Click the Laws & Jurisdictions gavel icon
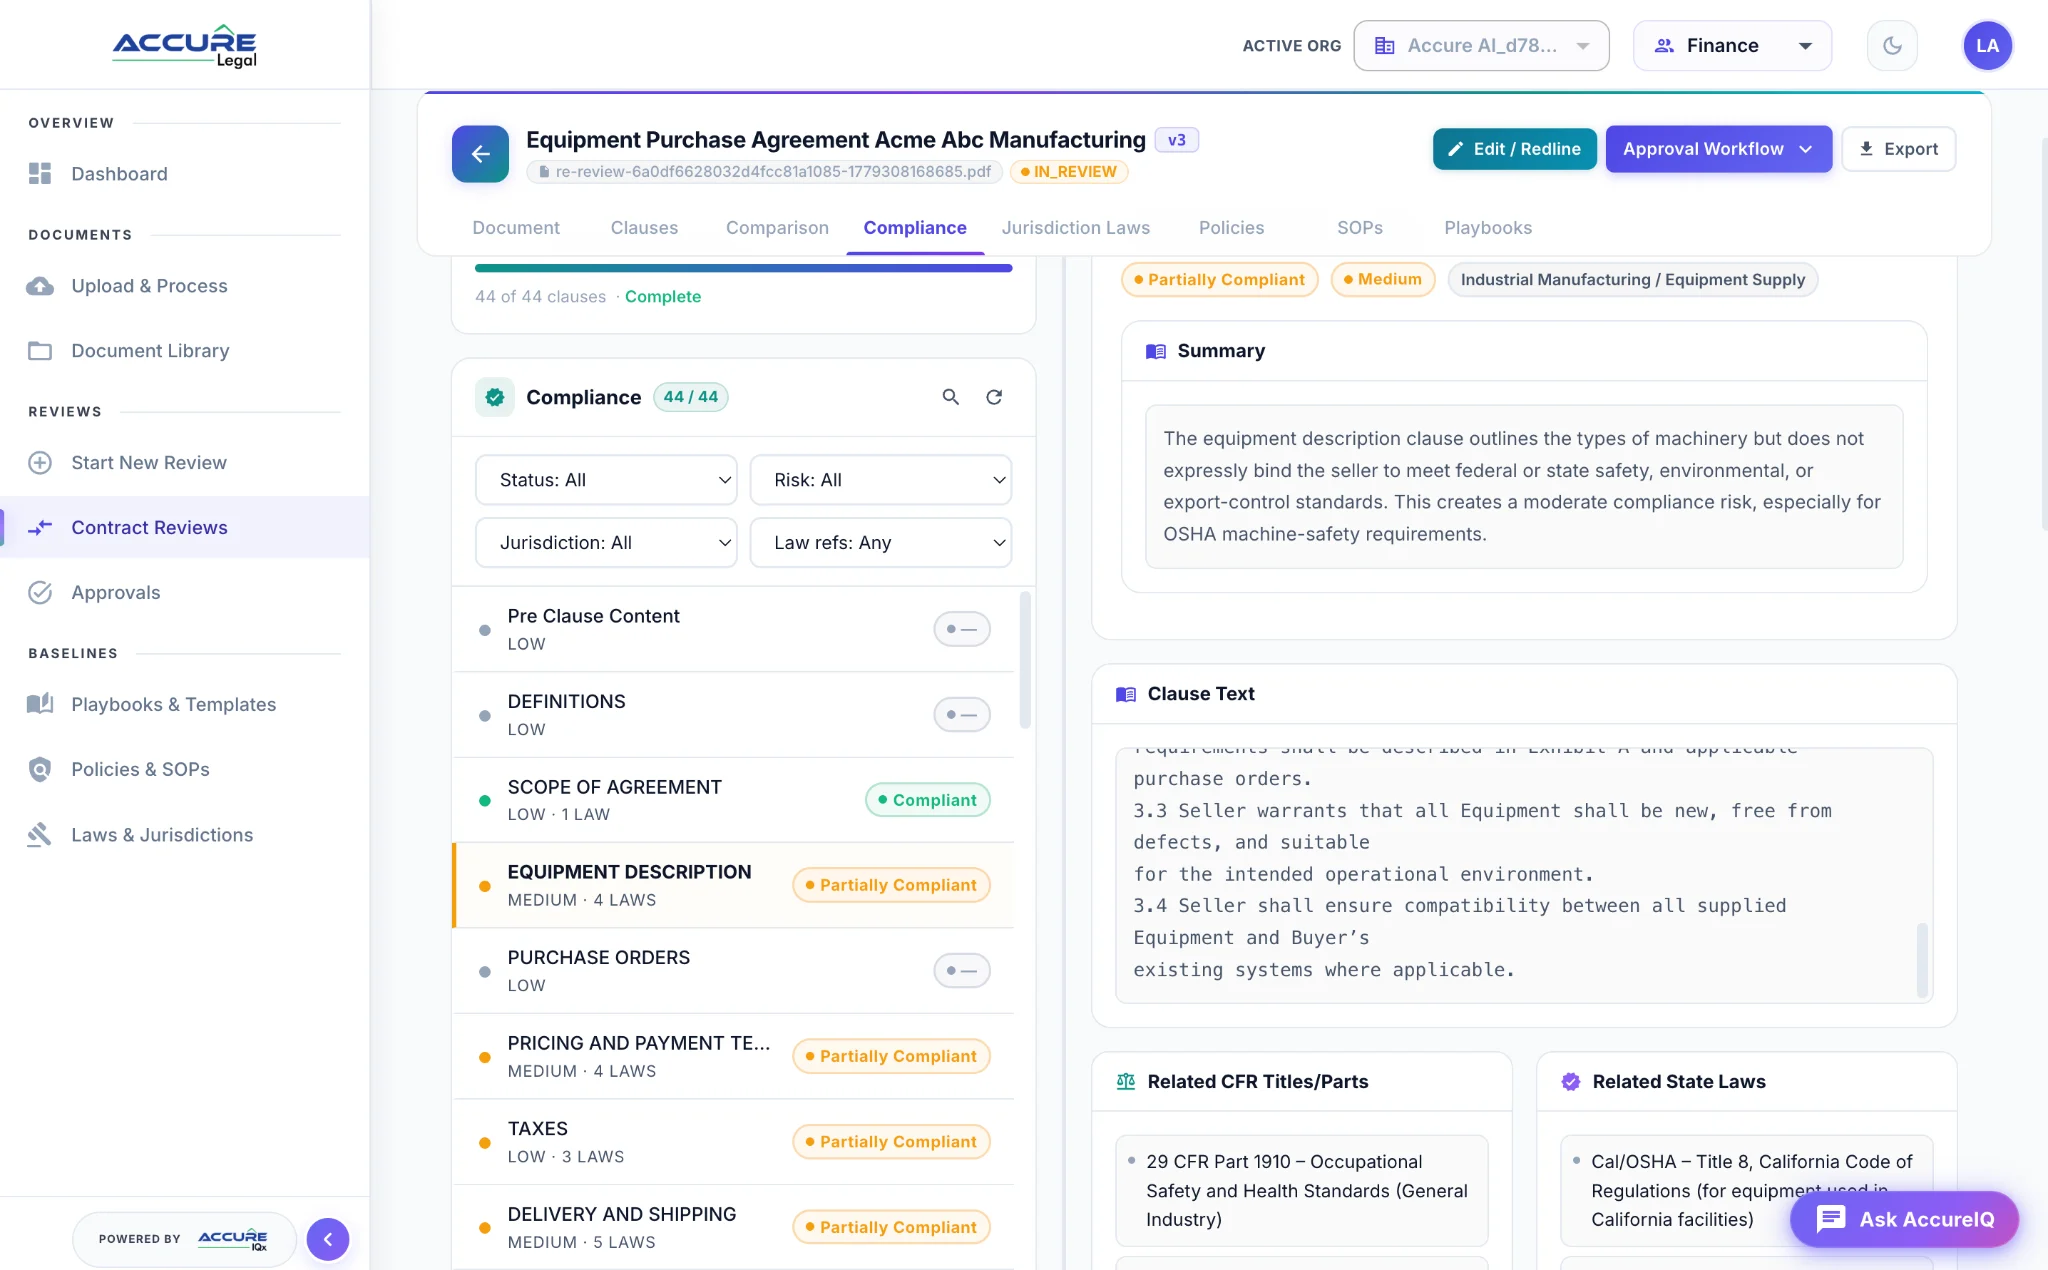 [x=40, y=835]
